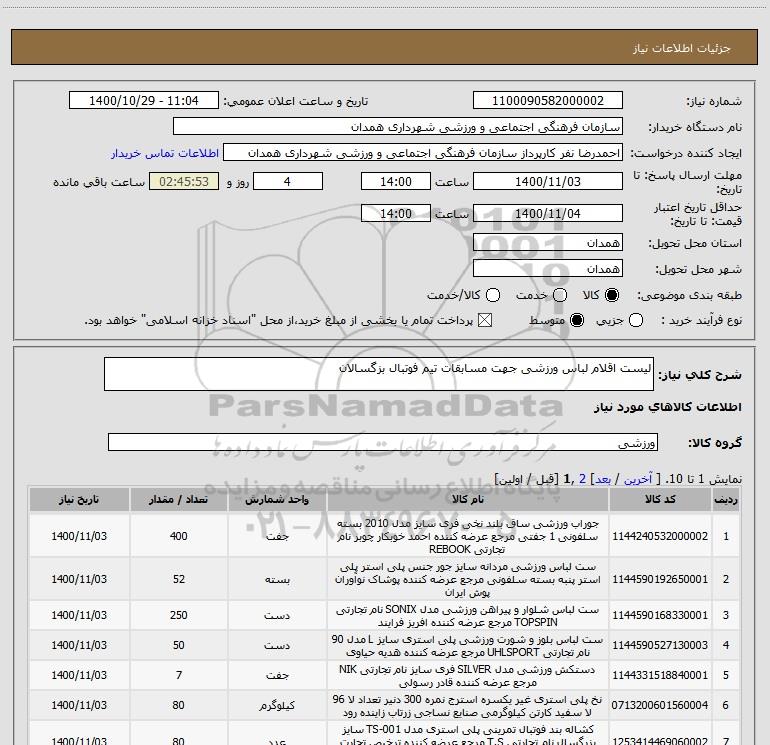Go to the آخرین page link
Screen dimensions: 770x745
pyautogui.click(x=638, y=479)
